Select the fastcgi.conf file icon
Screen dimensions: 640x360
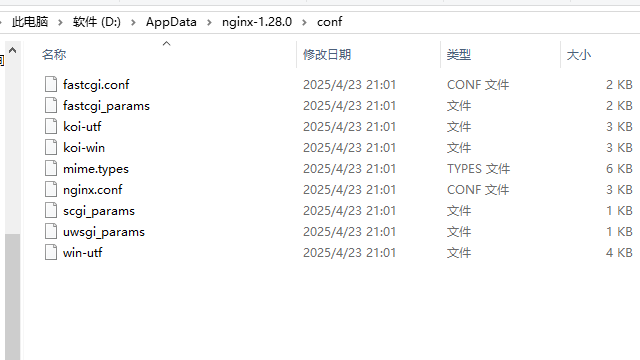click(51, 84)
